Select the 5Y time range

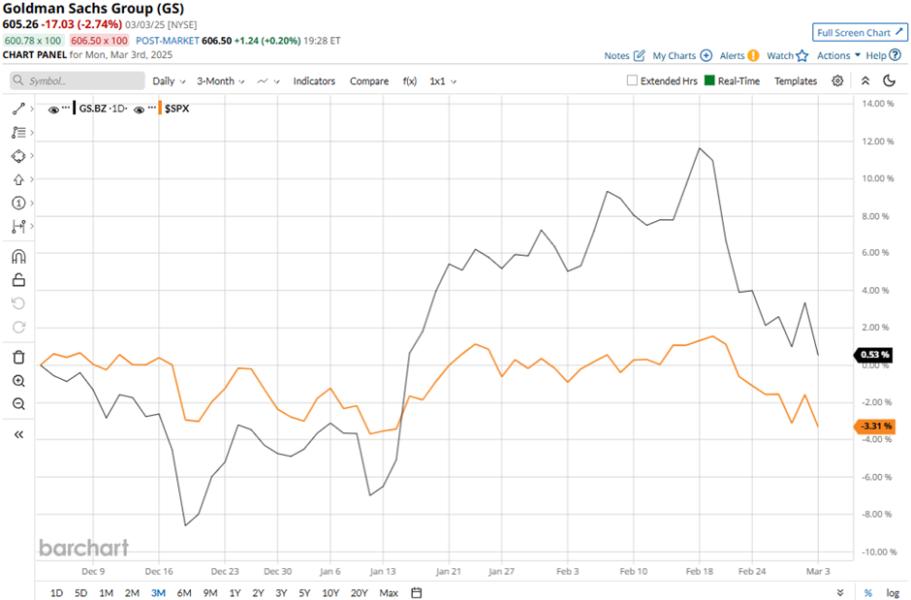[x=304, y=592]
